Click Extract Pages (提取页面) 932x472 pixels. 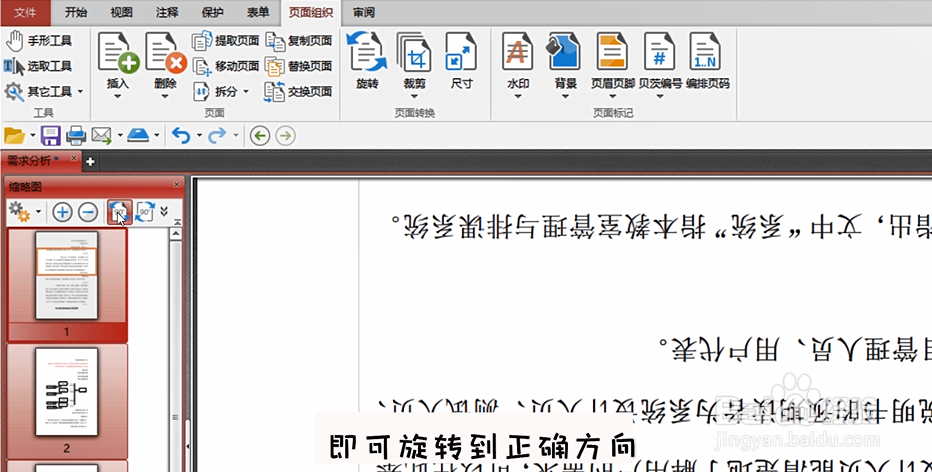coord(225,41)
